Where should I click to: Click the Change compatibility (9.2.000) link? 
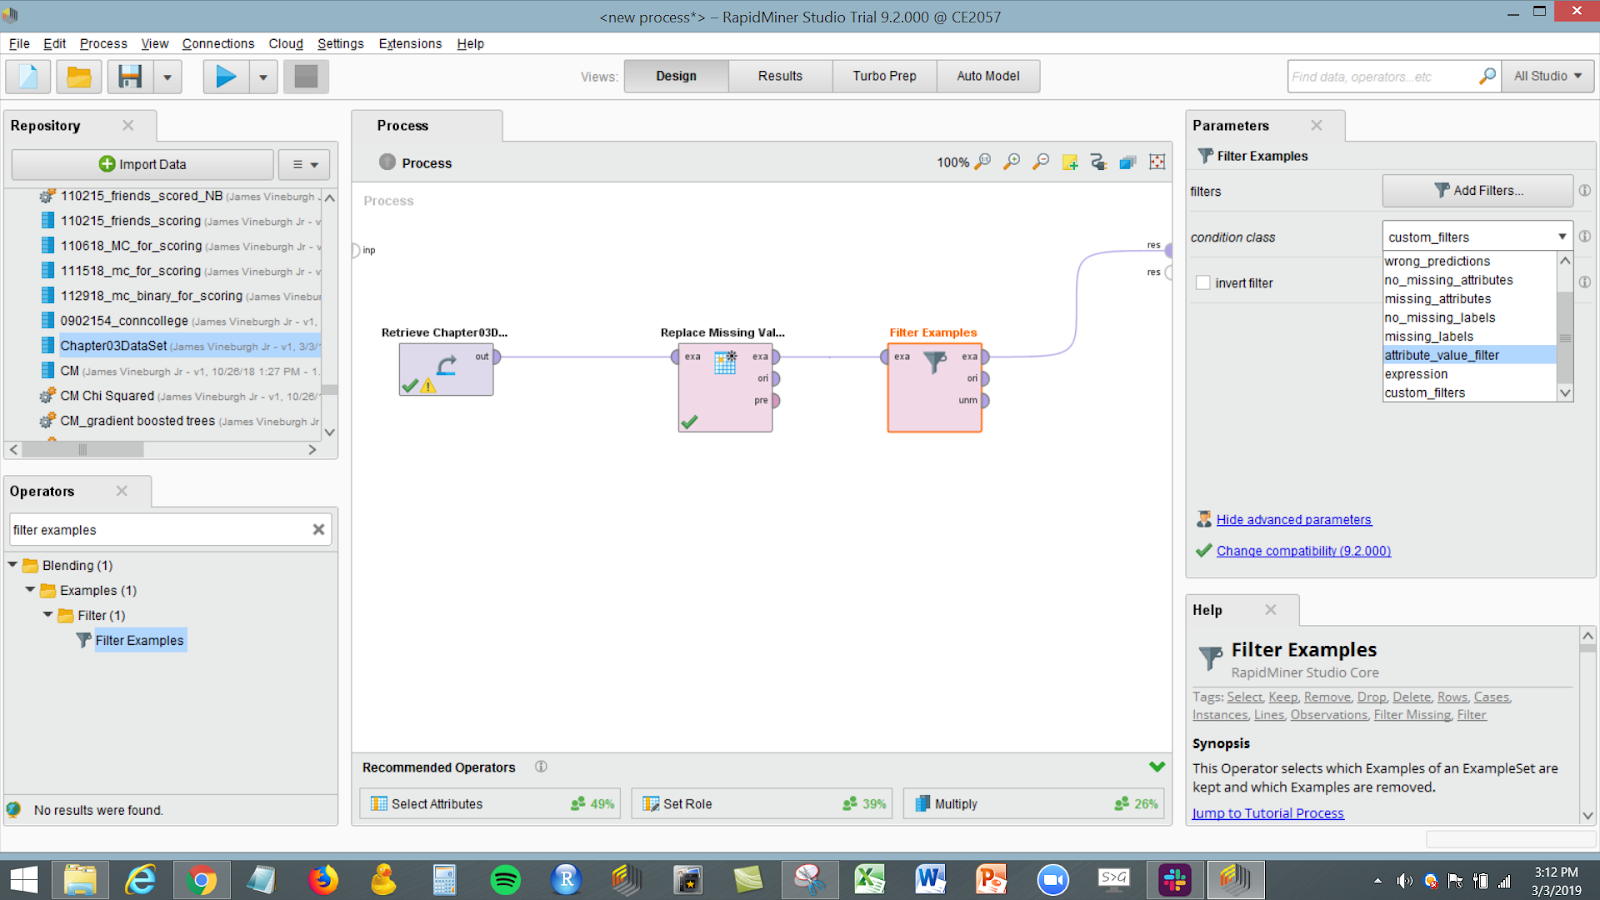point(1303,550)
